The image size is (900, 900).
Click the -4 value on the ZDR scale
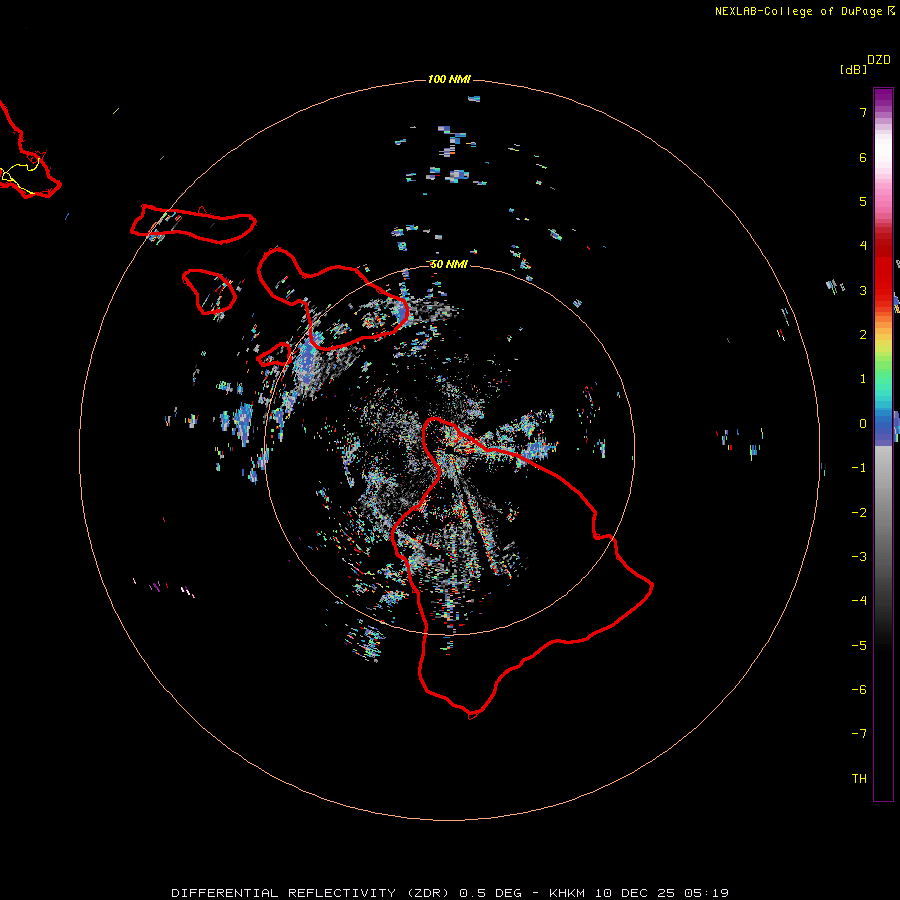(859, 601)
